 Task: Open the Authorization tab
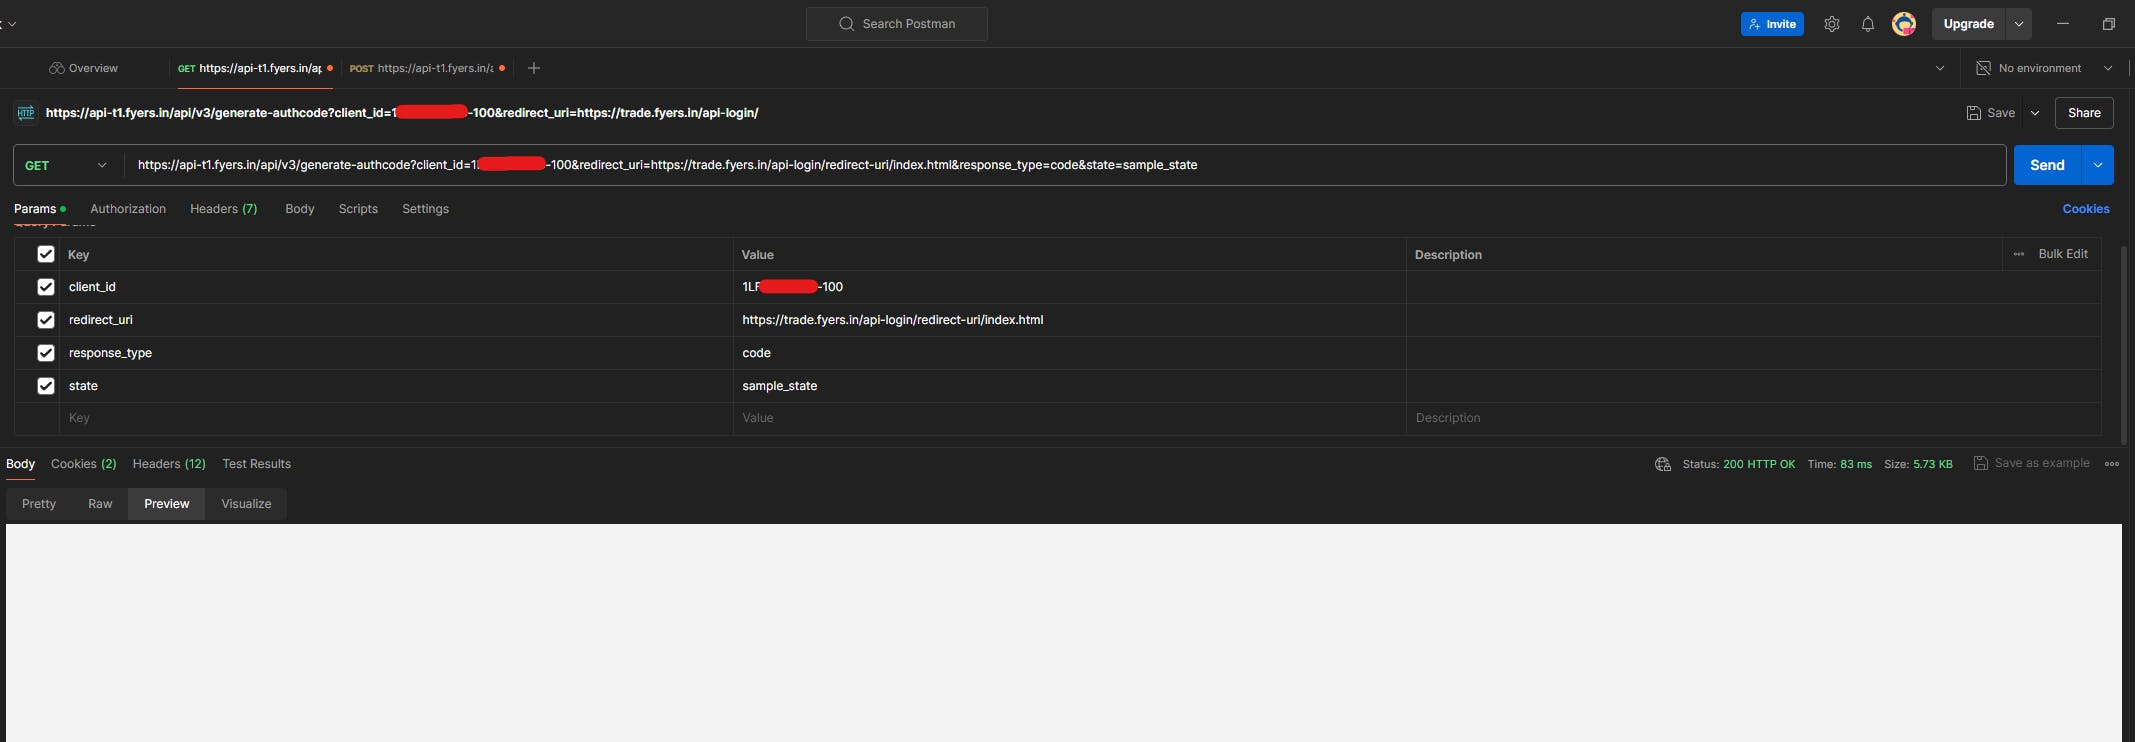pos(128,209)
